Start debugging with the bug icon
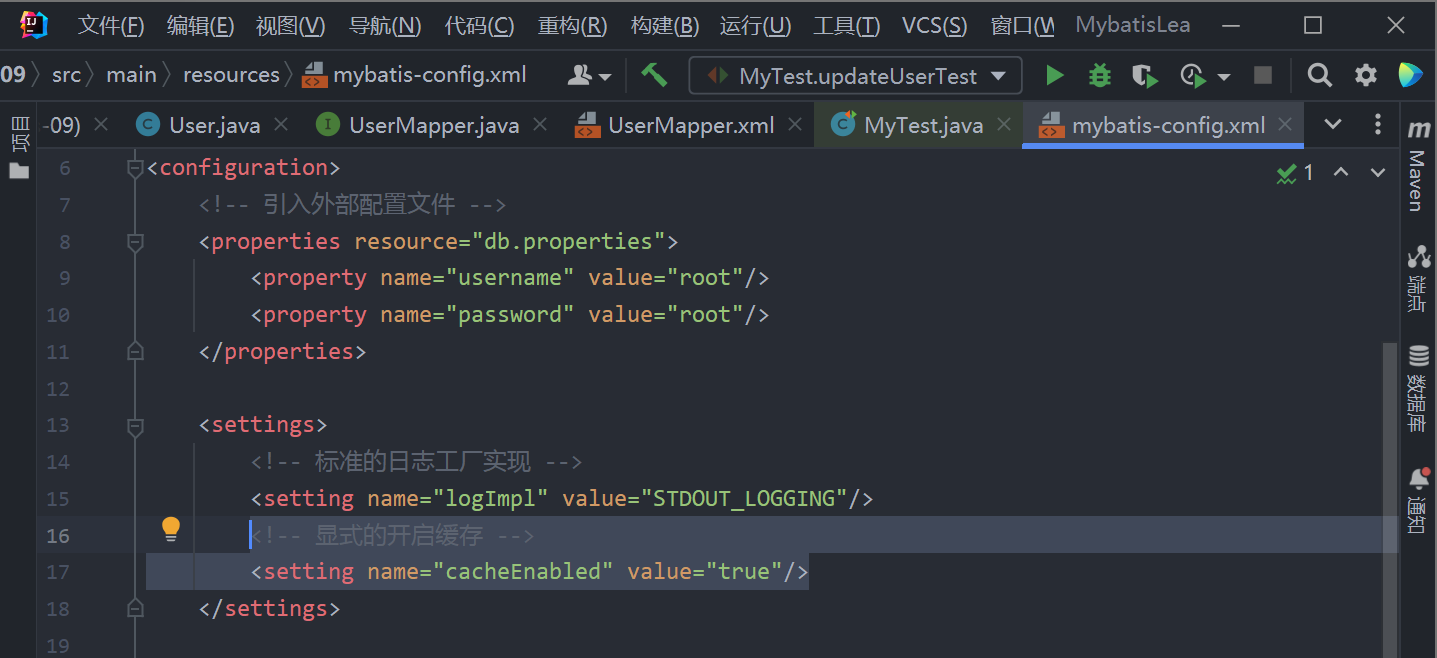 click(x=1099, y=75)
